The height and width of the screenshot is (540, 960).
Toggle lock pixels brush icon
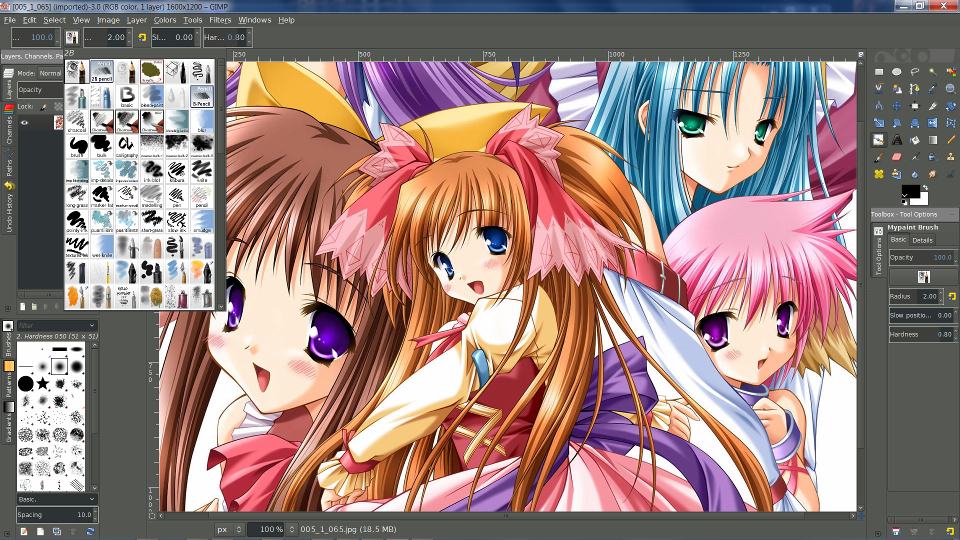pos(43,107)
